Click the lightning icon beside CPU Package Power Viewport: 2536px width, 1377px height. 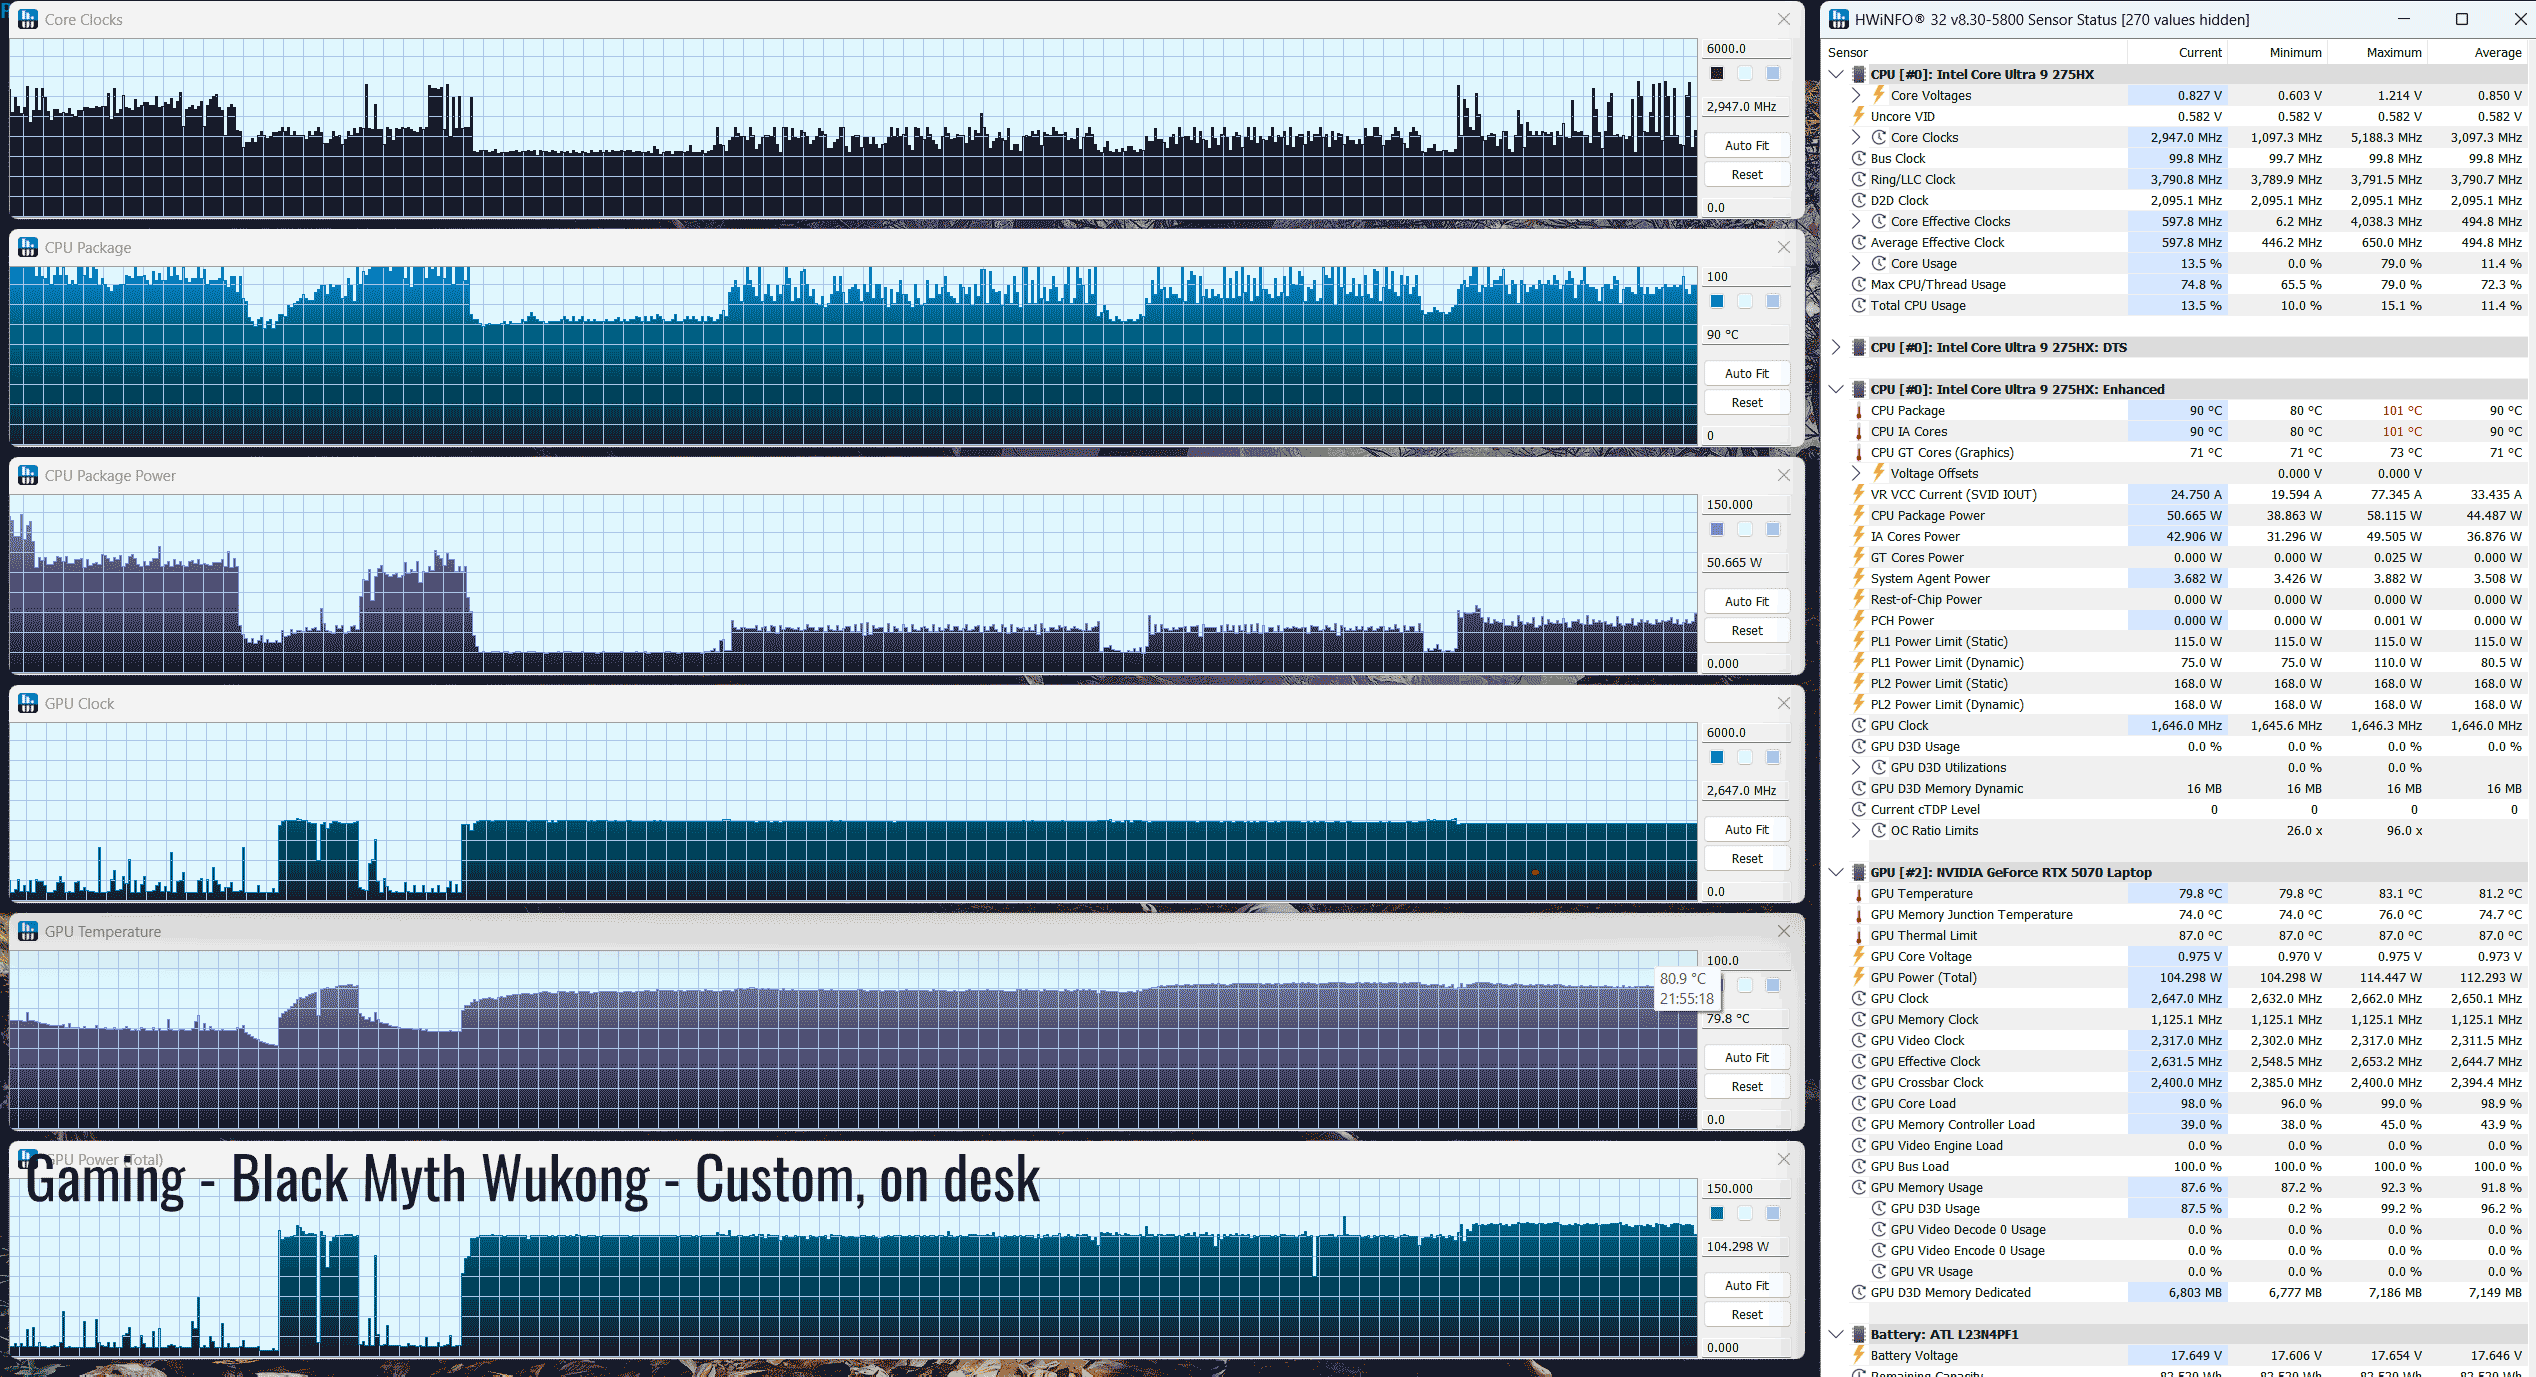[x=1858, y=515]
